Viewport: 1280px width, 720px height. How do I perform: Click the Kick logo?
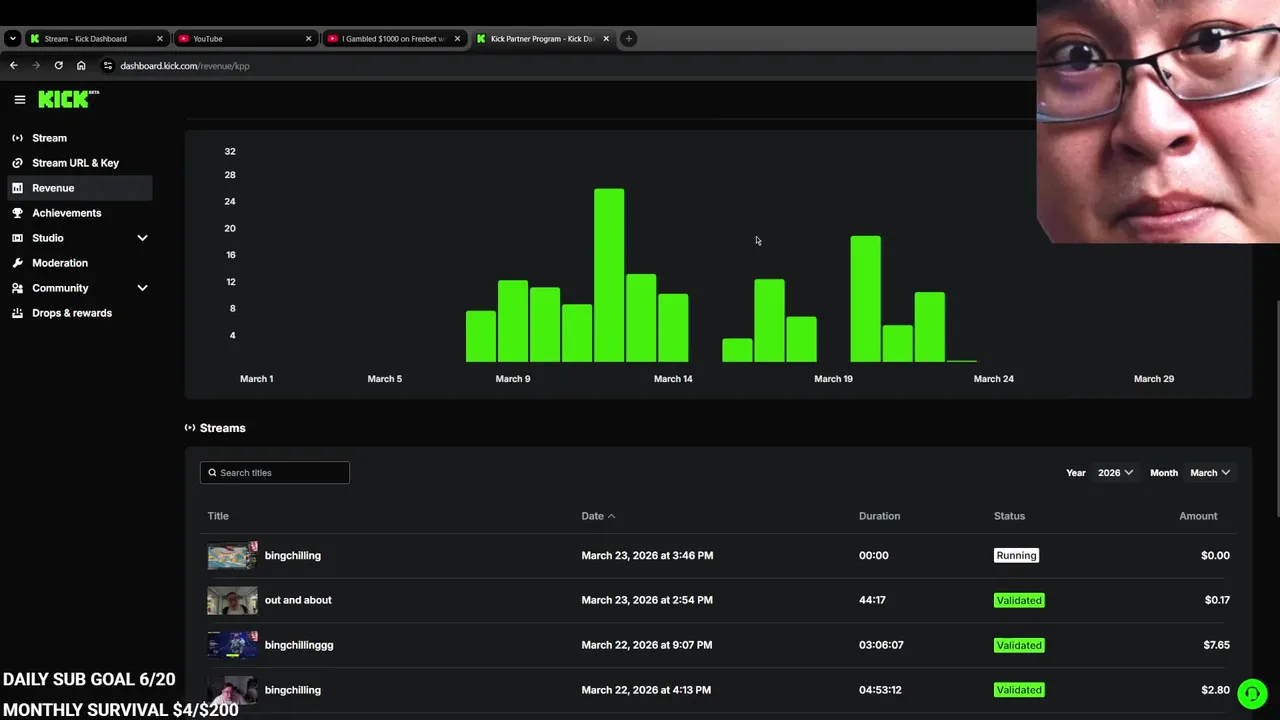pyautogui.click(x=68, y=99)
